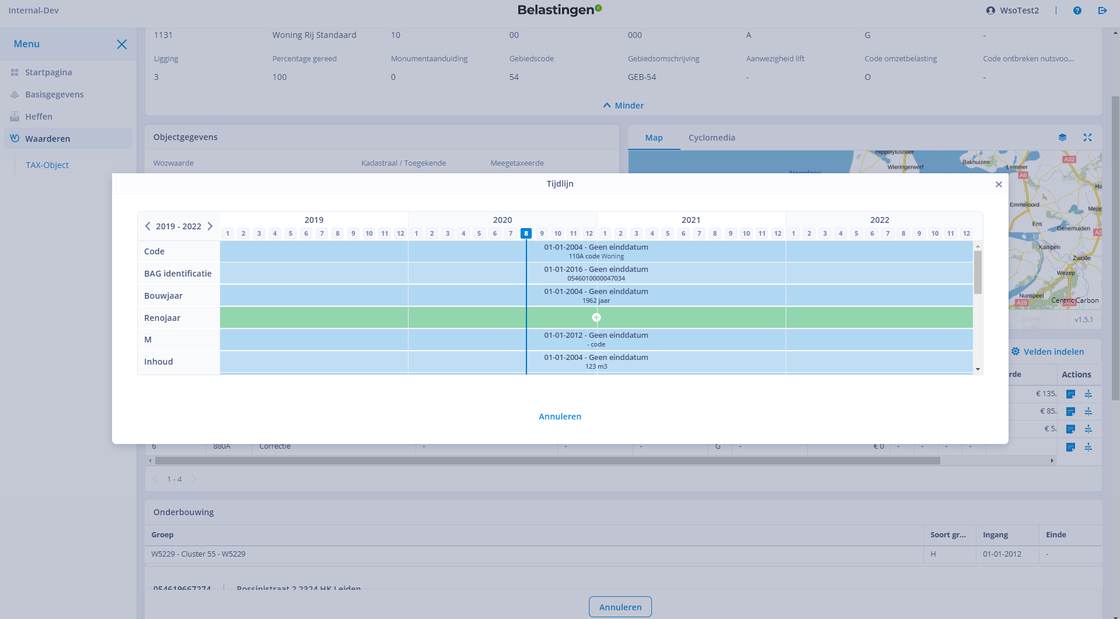Collapse details with the Minder link
This screenshot has height=619, width=1120.
(623, 106)
